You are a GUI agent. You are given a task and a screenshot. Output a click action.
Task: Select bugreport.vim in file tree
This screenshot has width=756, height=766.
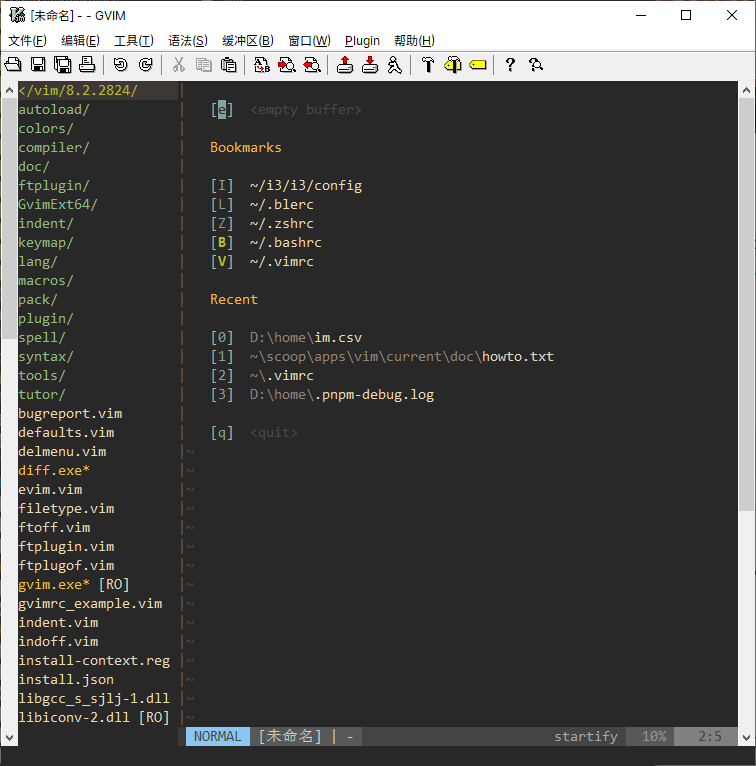point(70,414)
